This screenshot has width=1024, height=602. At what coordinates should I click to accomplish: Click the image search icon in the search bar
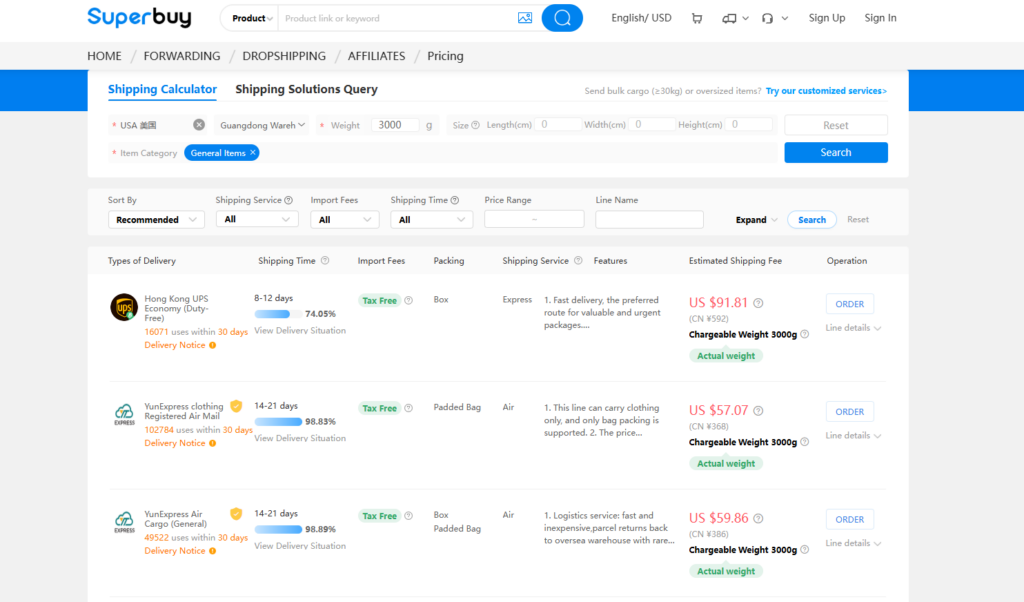tap(525, 17)
